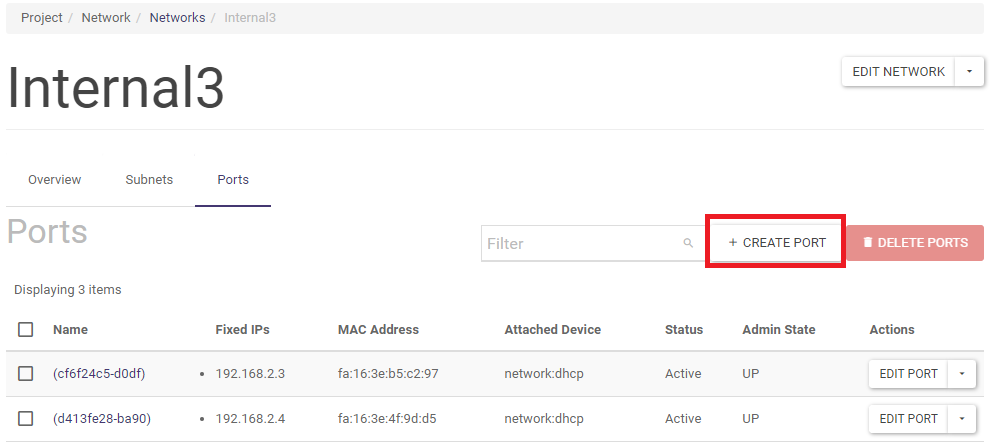The height and width of the screenshot is (442, 994).
Task: Click the Edit Network button
Action: tap(898, 72)
